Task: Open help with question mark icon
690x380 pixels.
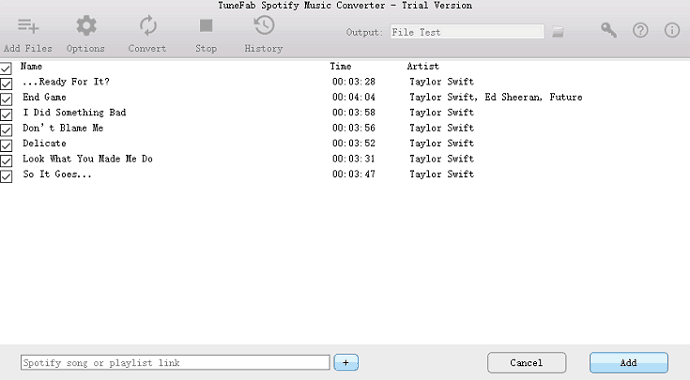Action: [x=640, y=30]
